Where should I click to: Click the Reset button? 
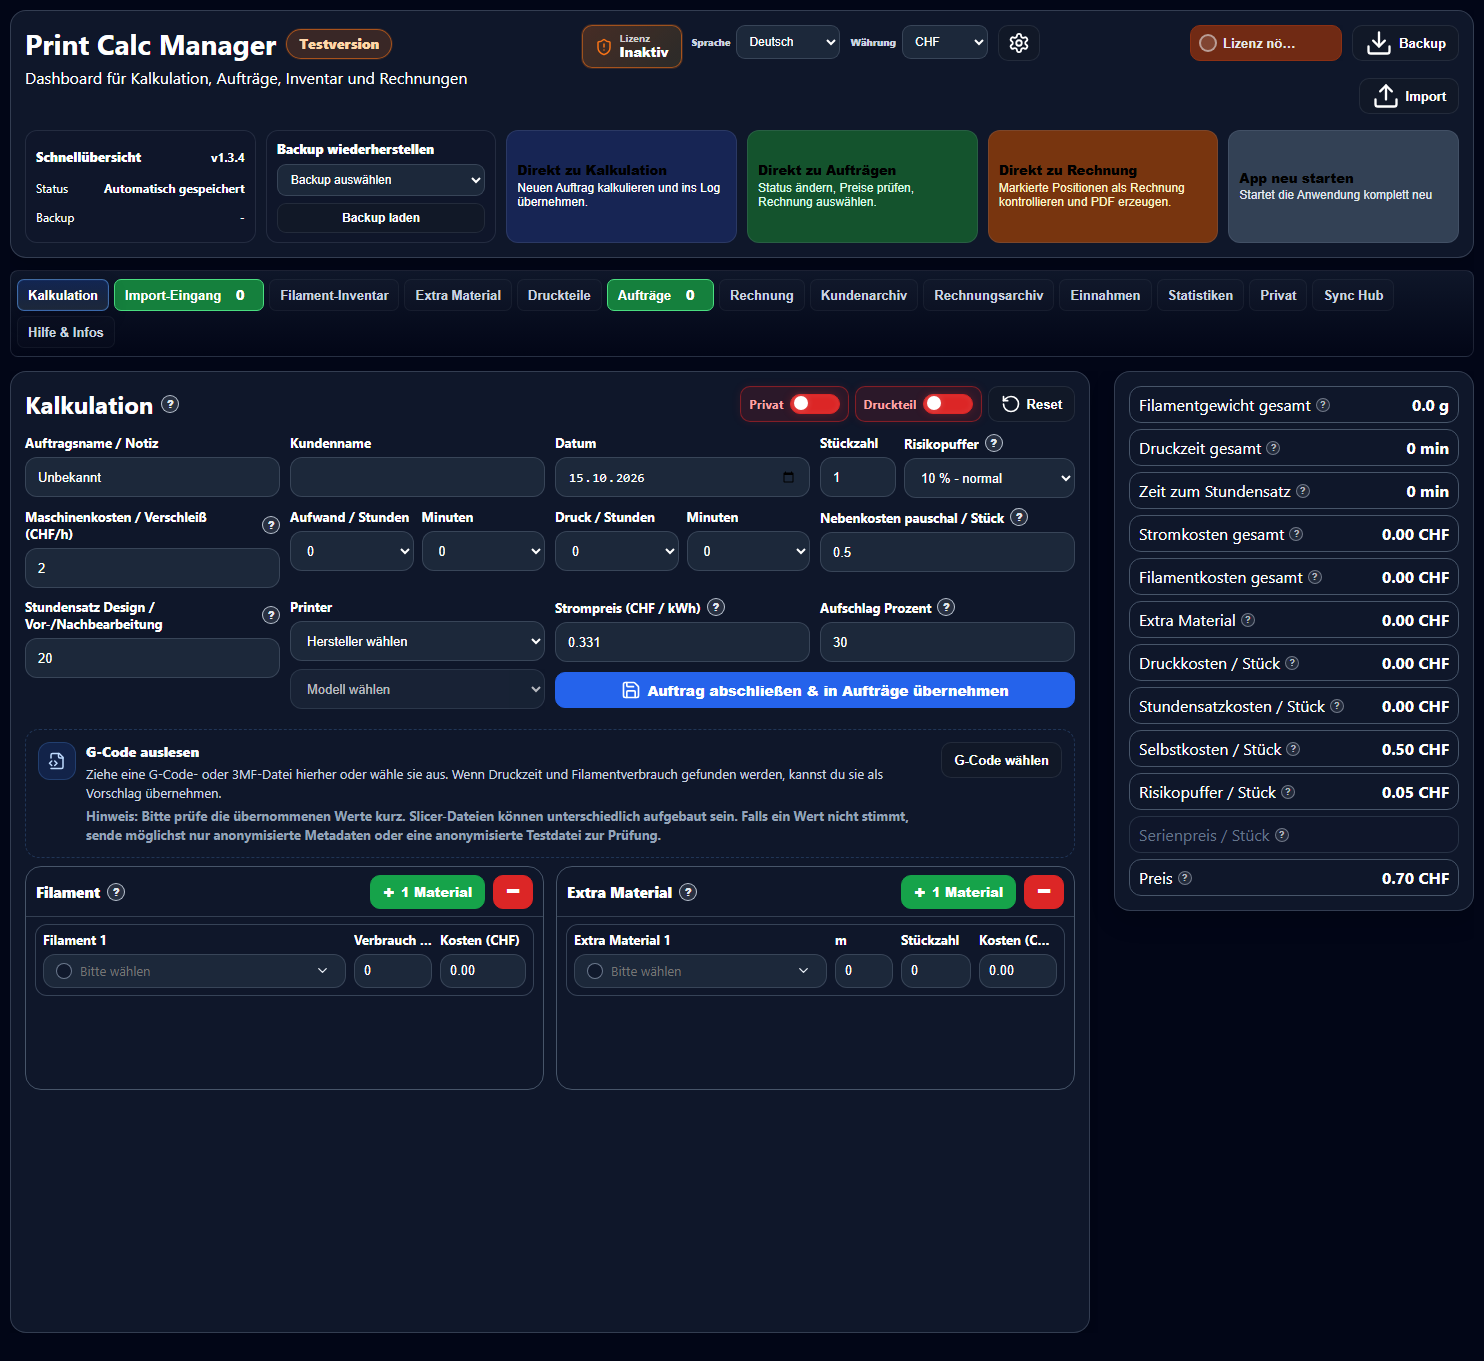point(1032,404)
